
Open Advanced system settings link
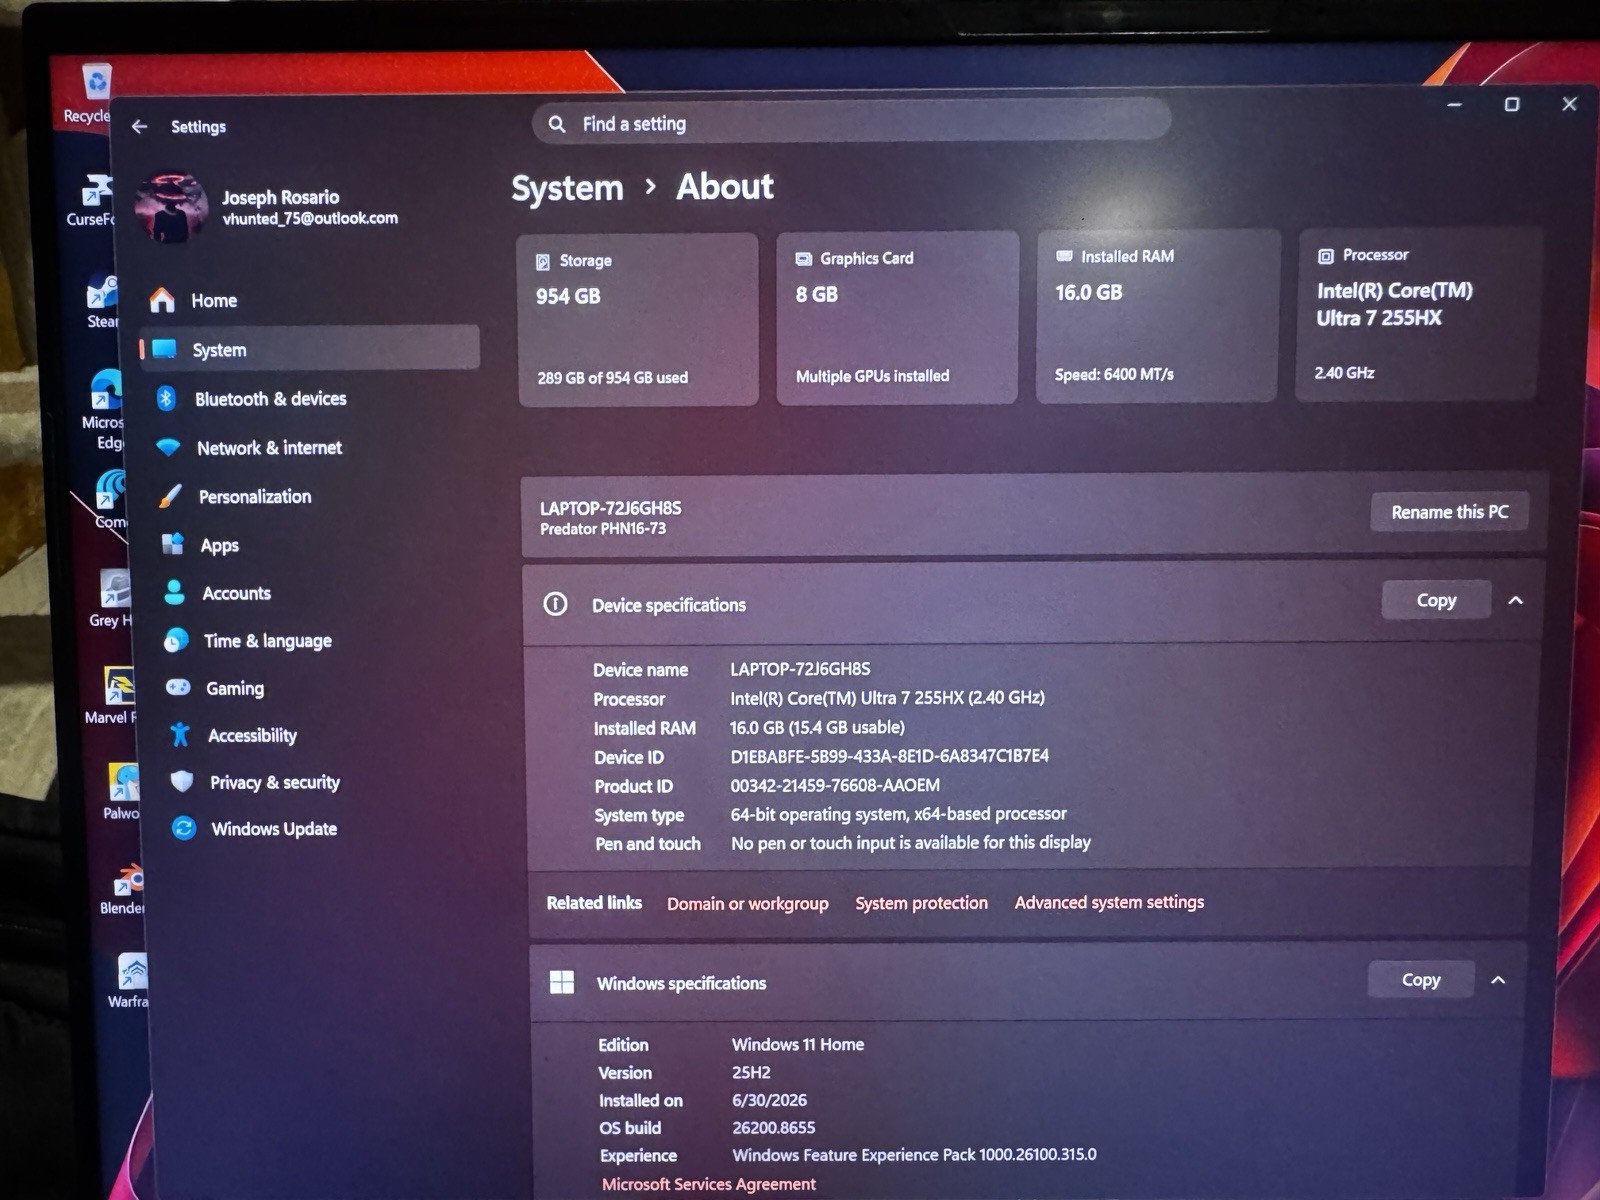click(1109, 902)
